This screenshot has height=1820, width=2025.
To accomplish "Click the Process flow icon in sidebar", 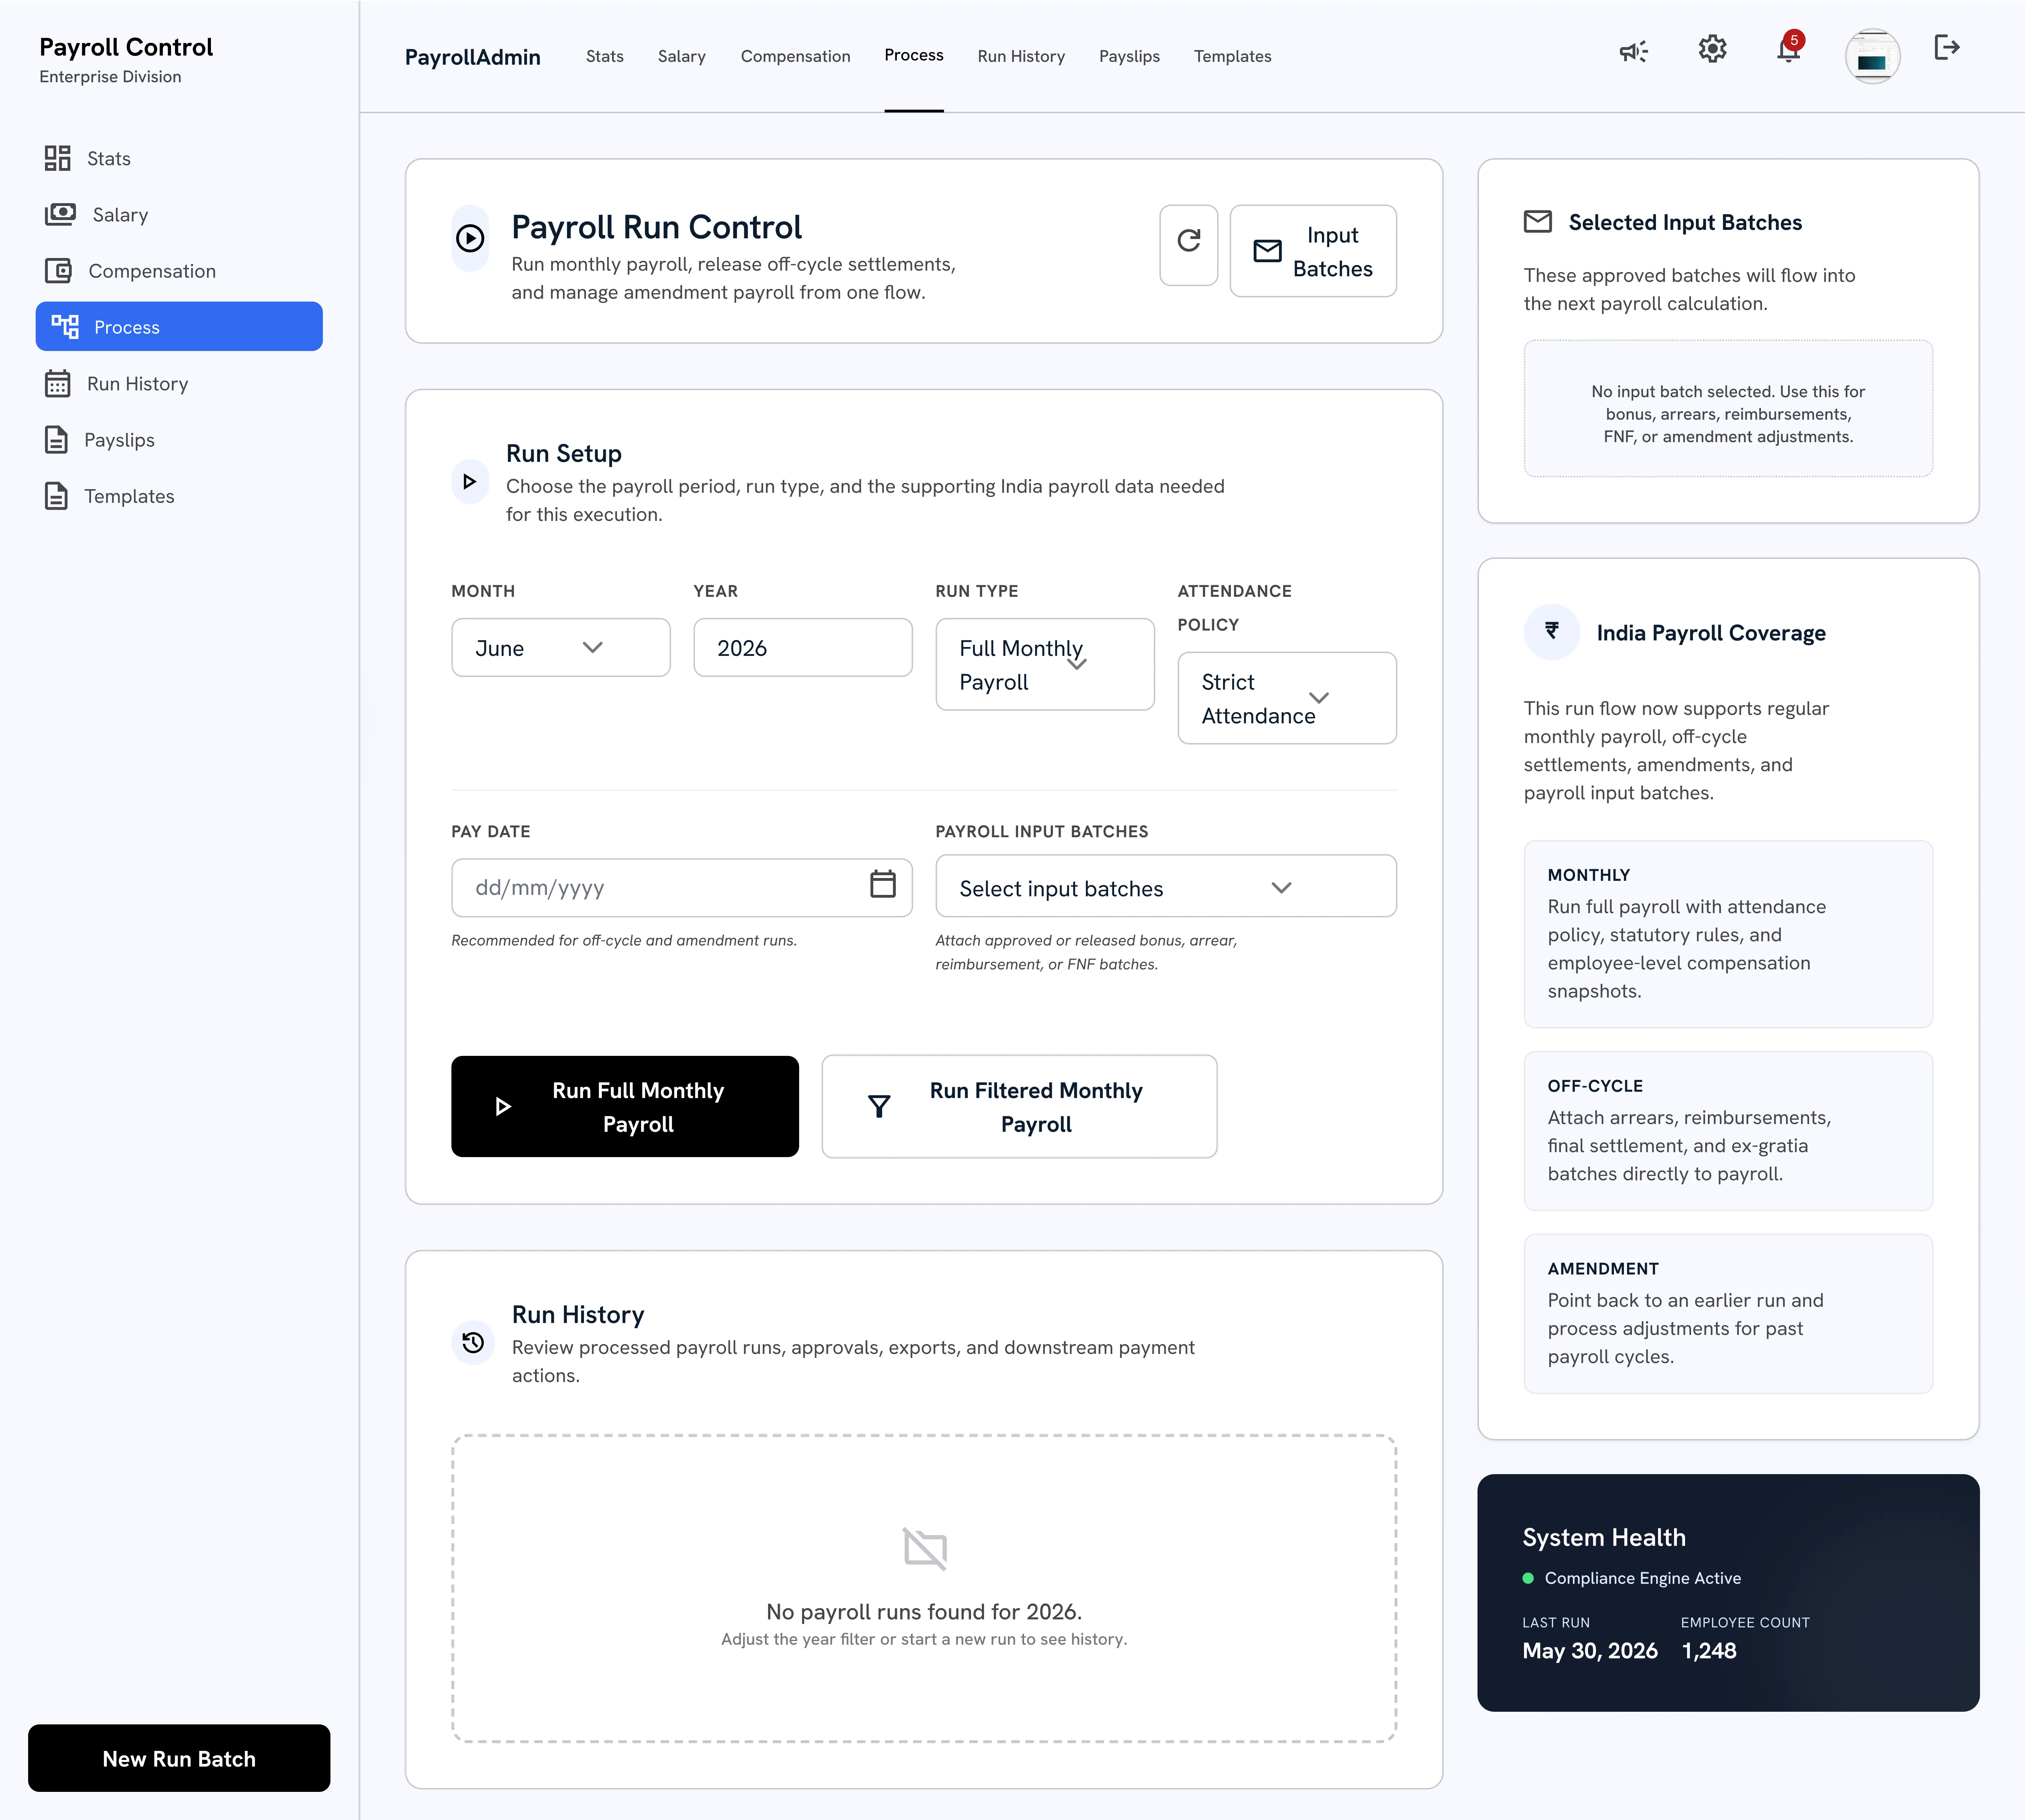I will click(x=65, y=327).
